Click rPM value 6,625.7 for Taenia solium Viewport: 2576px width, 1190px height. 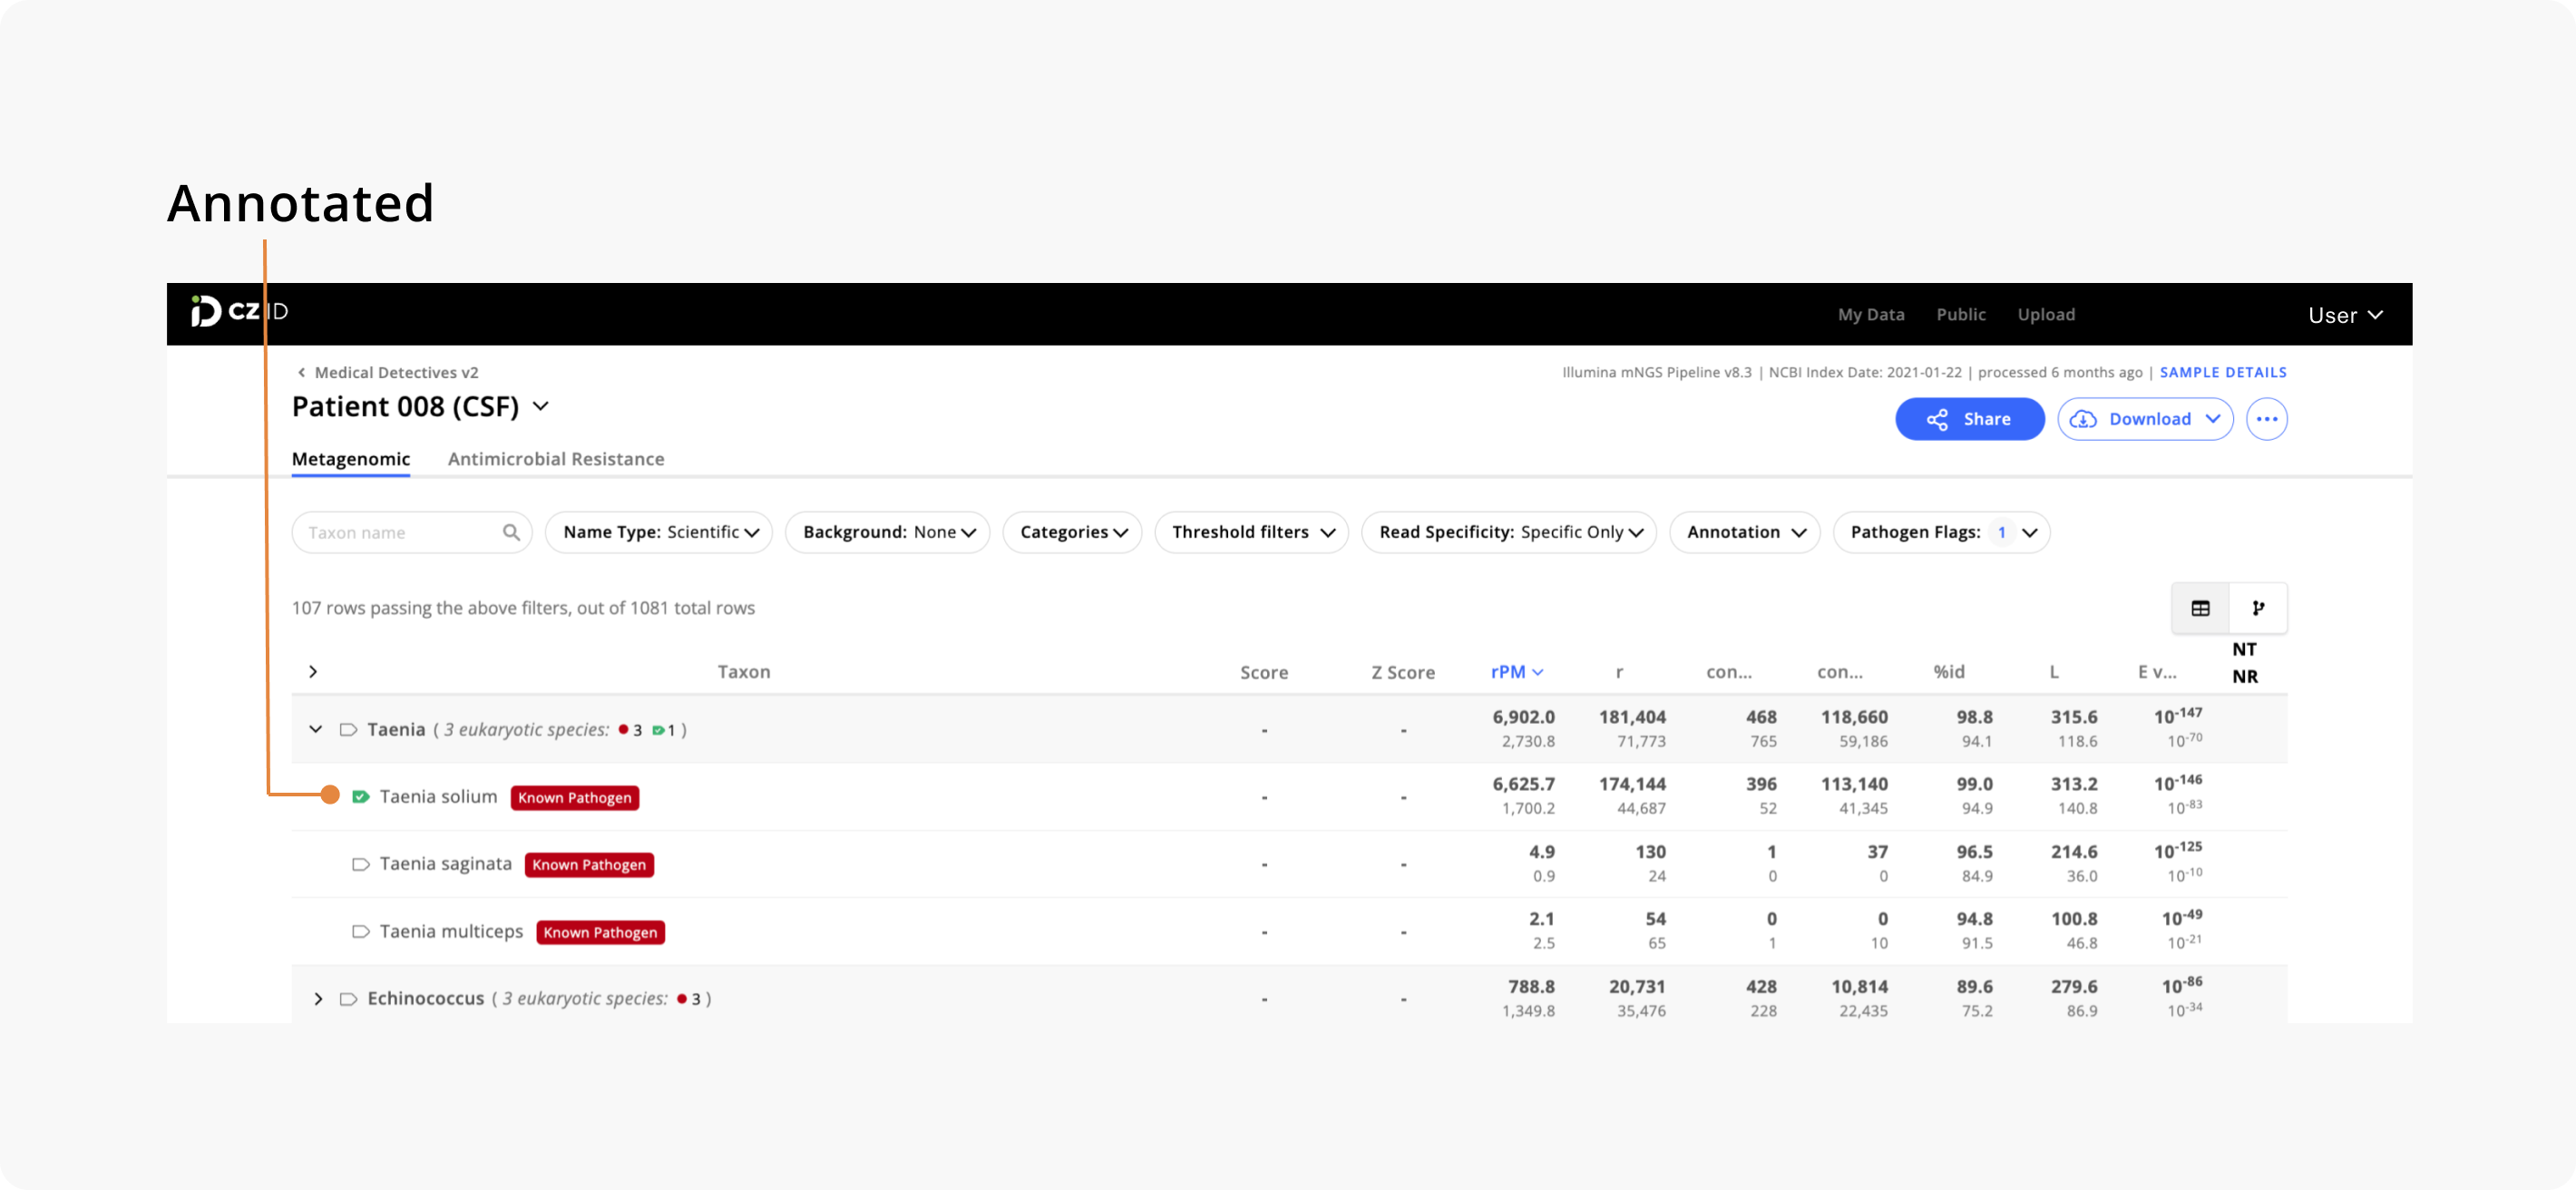[1524, 785]
